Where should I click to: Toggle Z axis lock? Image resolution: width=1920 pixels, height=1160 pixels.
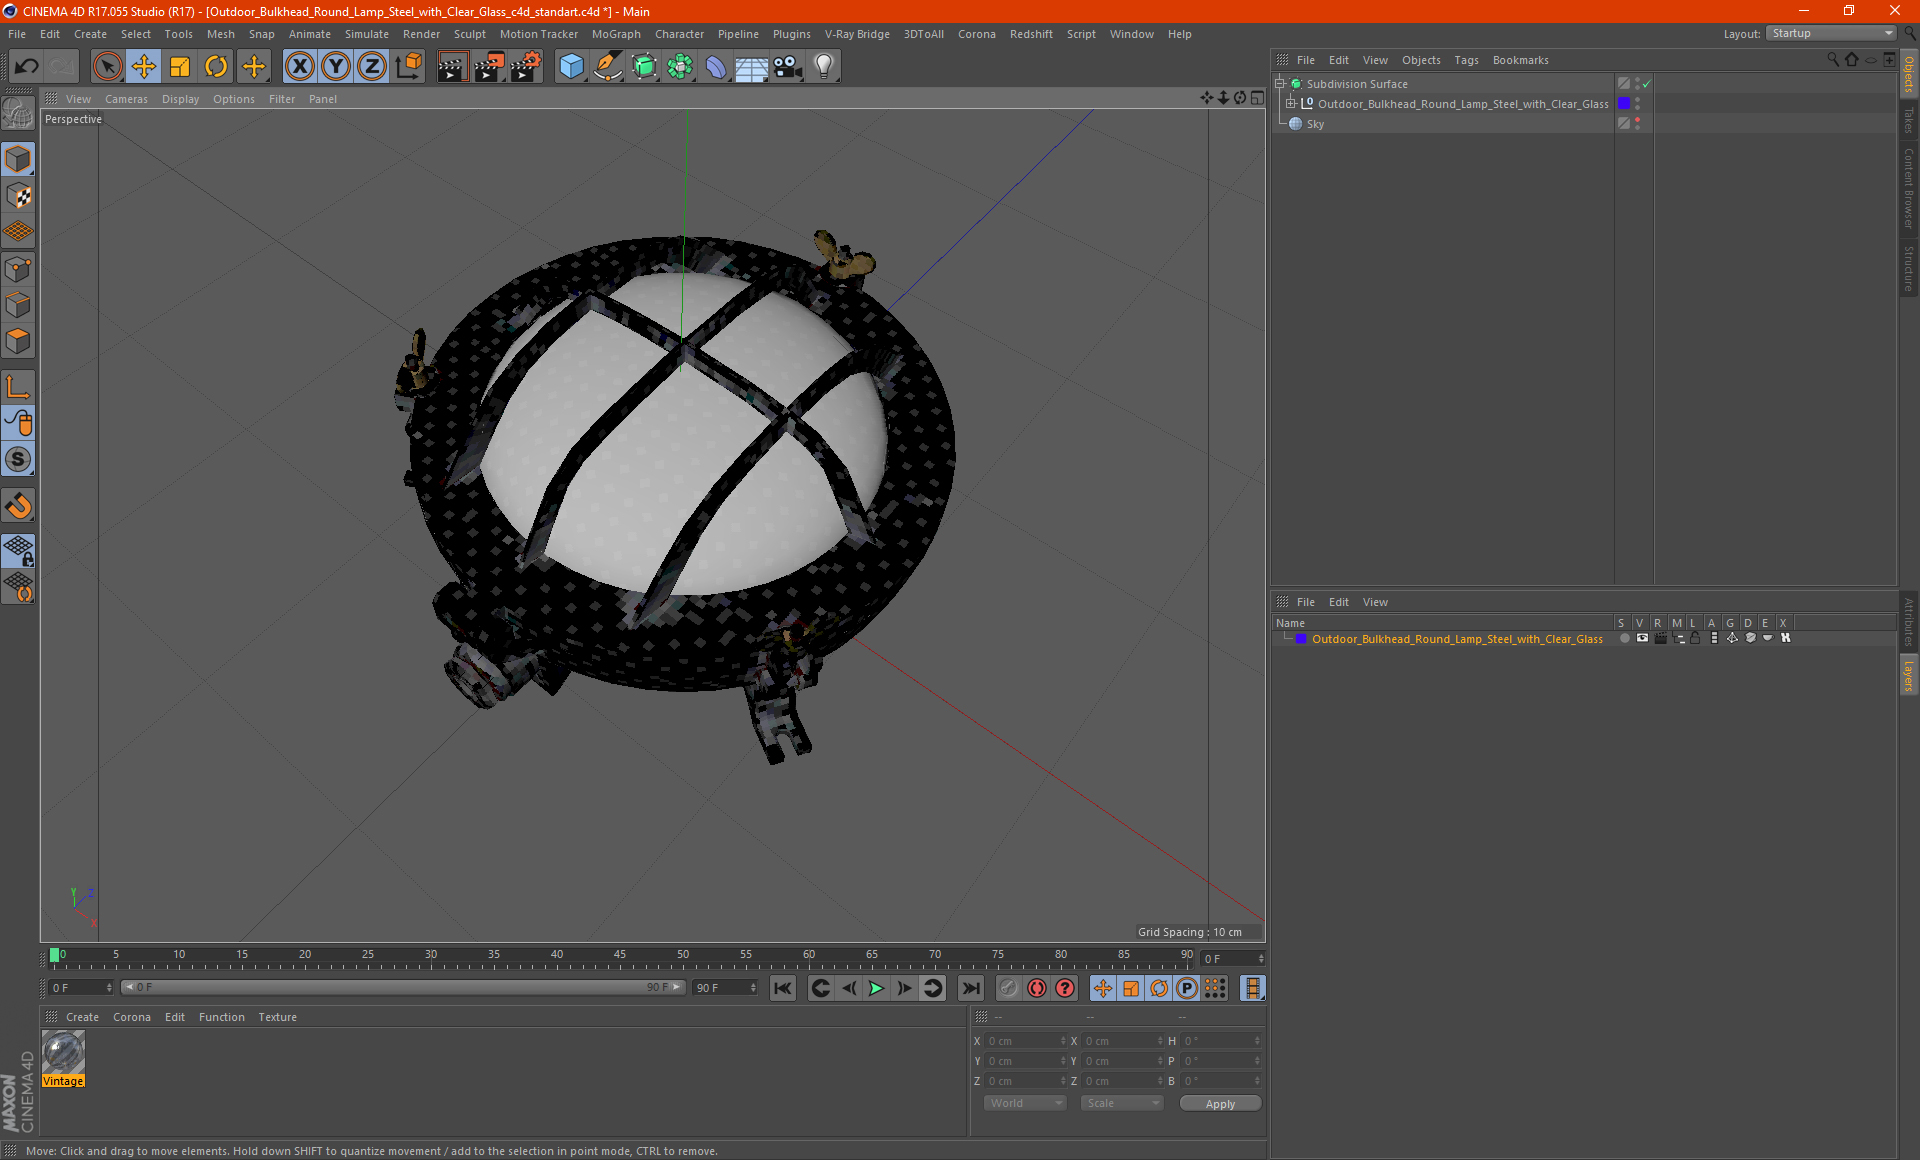coord(372,67)
